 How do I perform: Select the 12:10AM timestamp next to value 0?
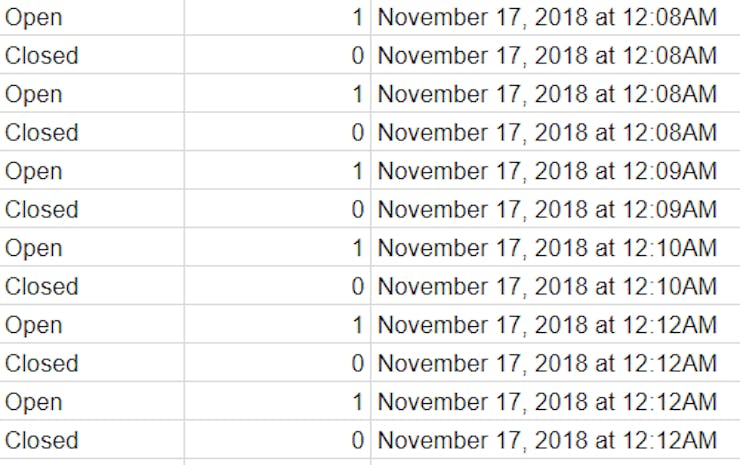click(555, 286)
